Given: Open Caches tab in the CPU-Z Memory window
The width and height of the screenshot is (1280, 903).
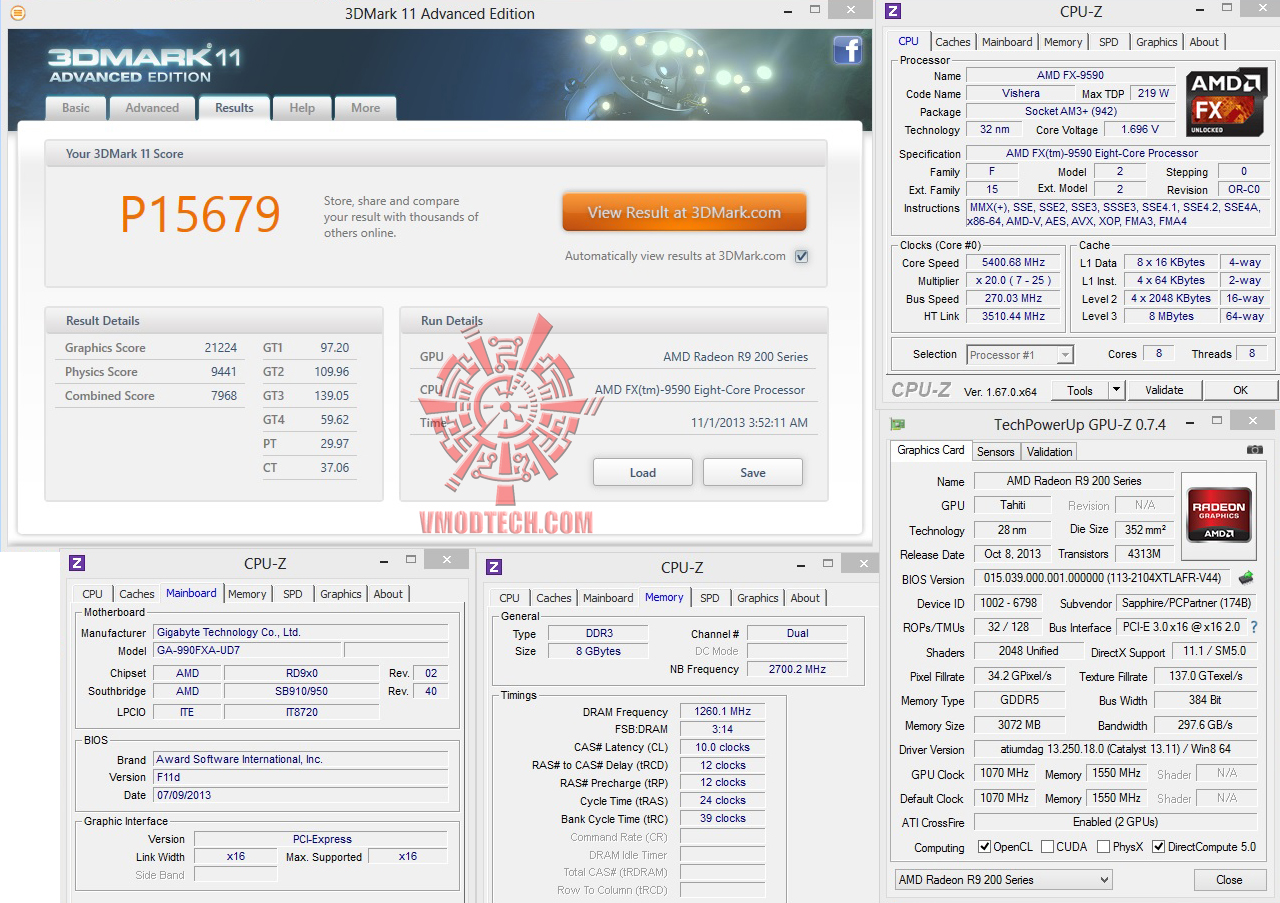Looking at the screenshot, I should 554,598.
